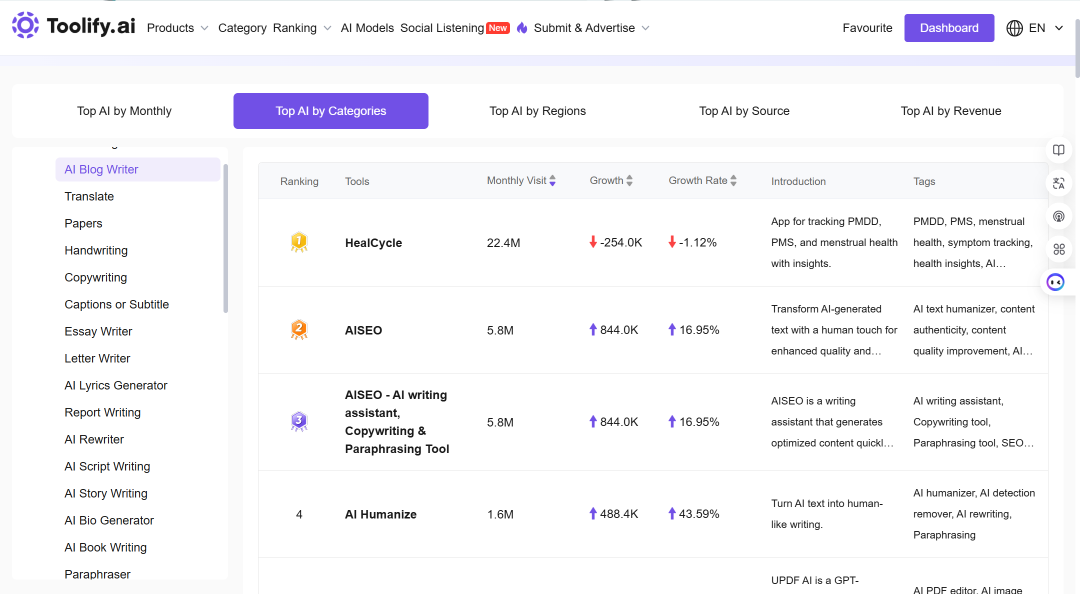Open the AI Models menu item
This screenshot has height=594, width=1080.
[367, 28]
